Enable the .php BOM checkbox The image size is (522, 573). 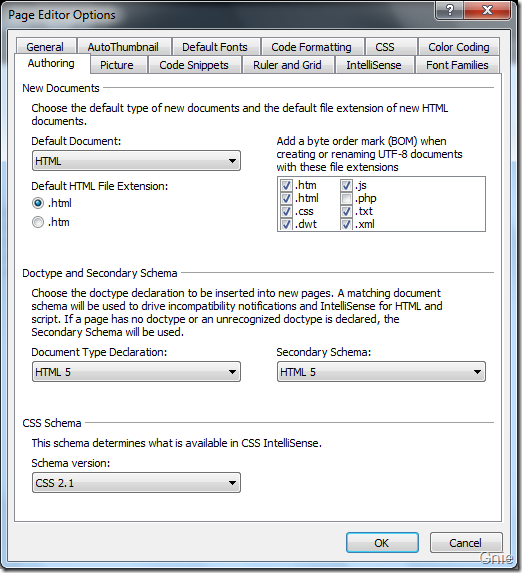pos(347,198)
